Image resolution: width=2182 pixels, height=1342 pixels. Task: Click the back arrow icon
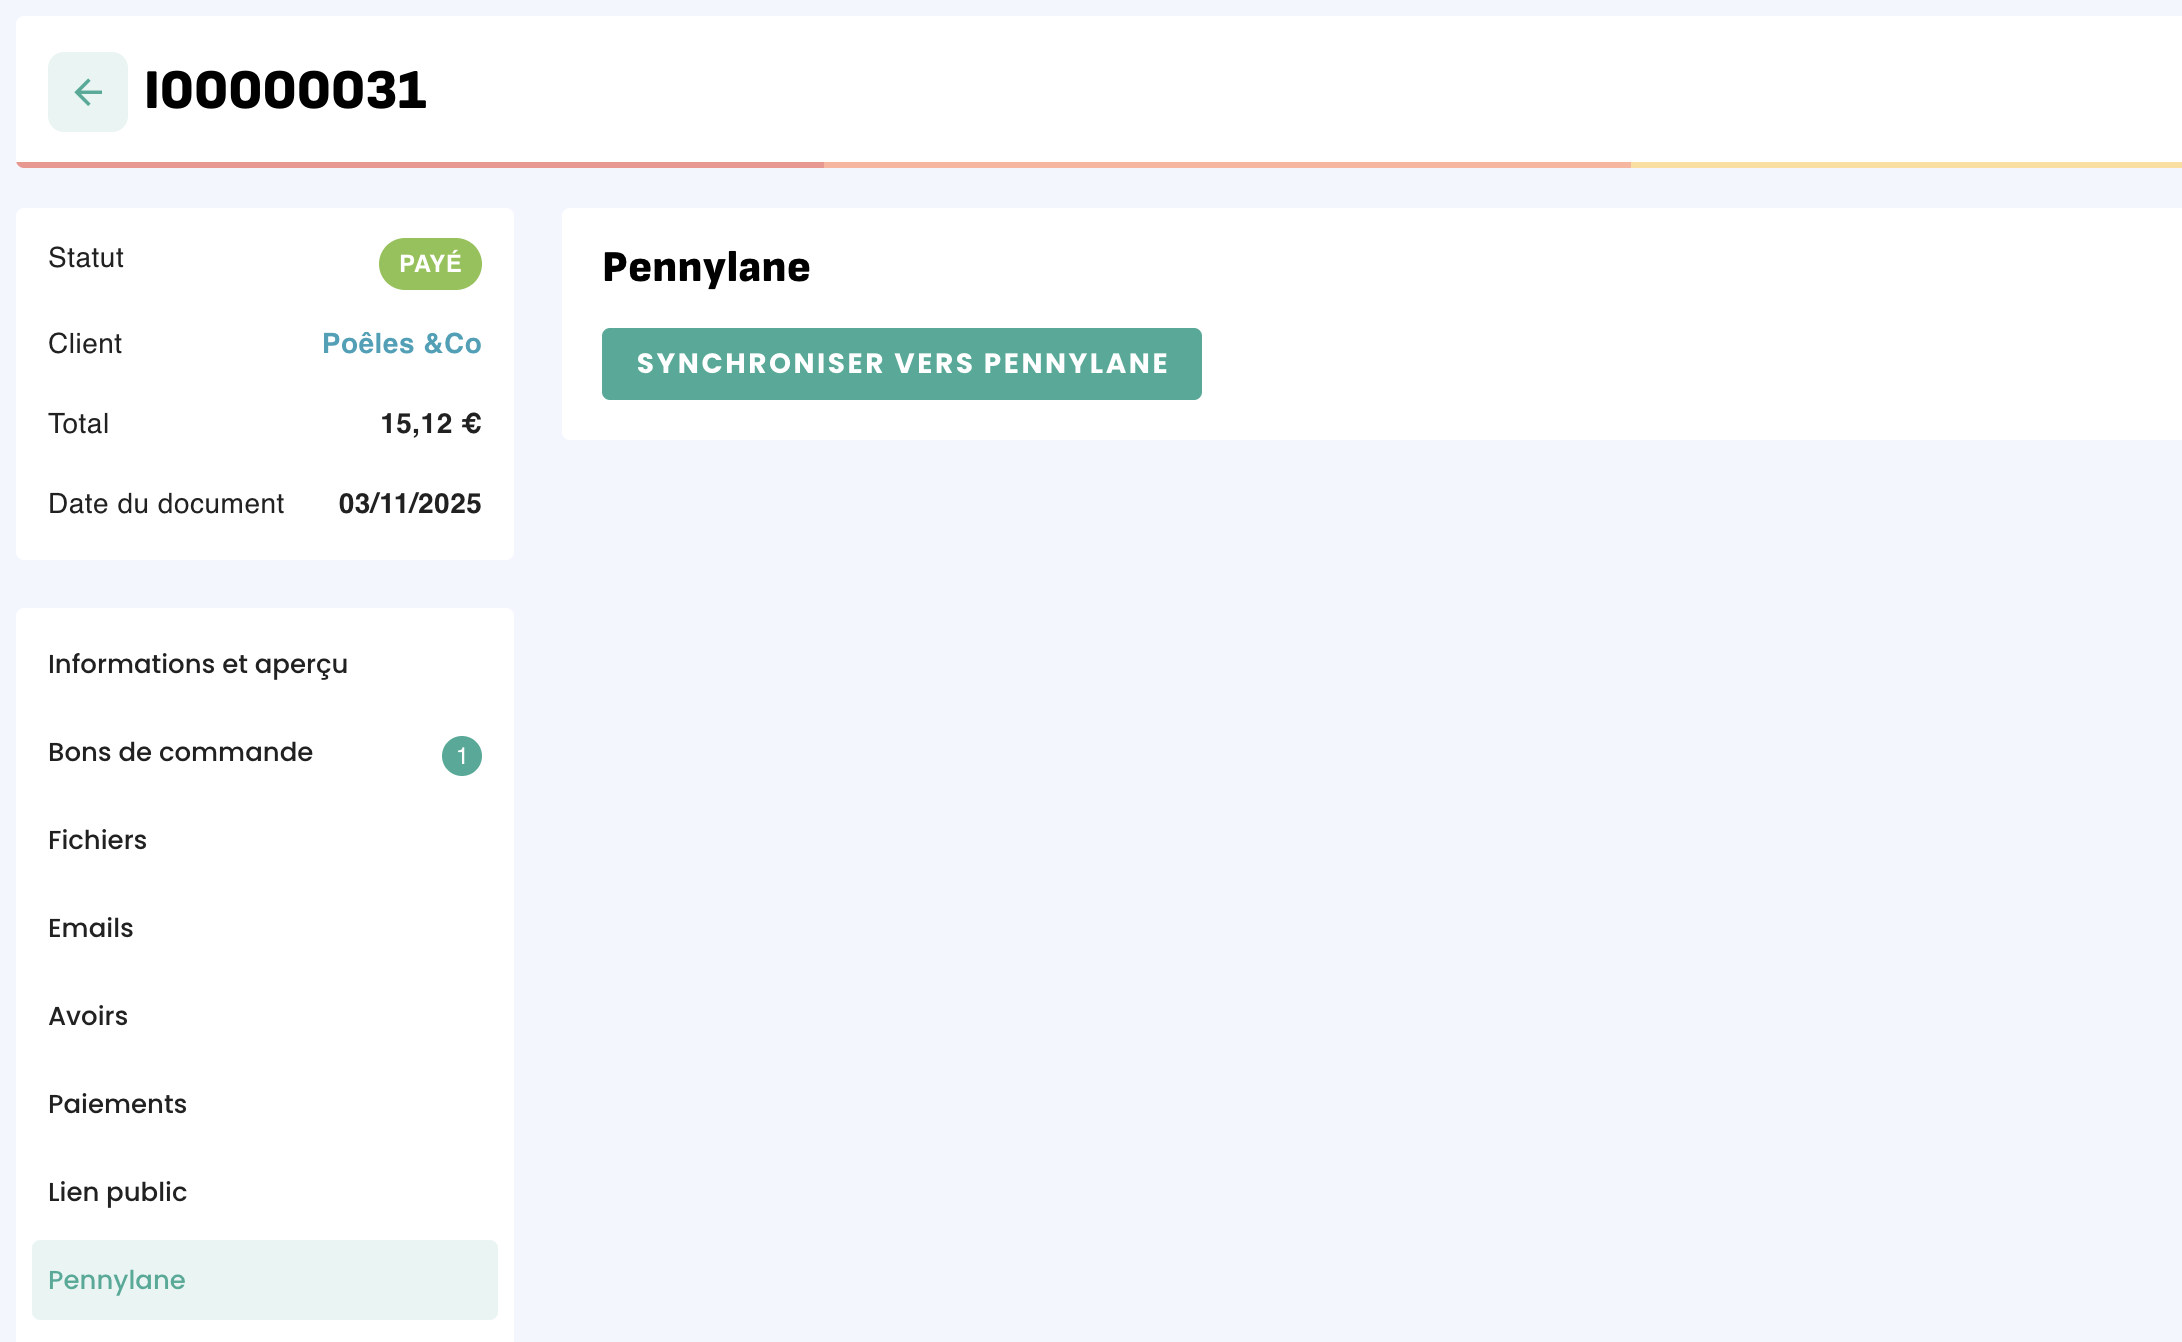(x=88, y=92)
